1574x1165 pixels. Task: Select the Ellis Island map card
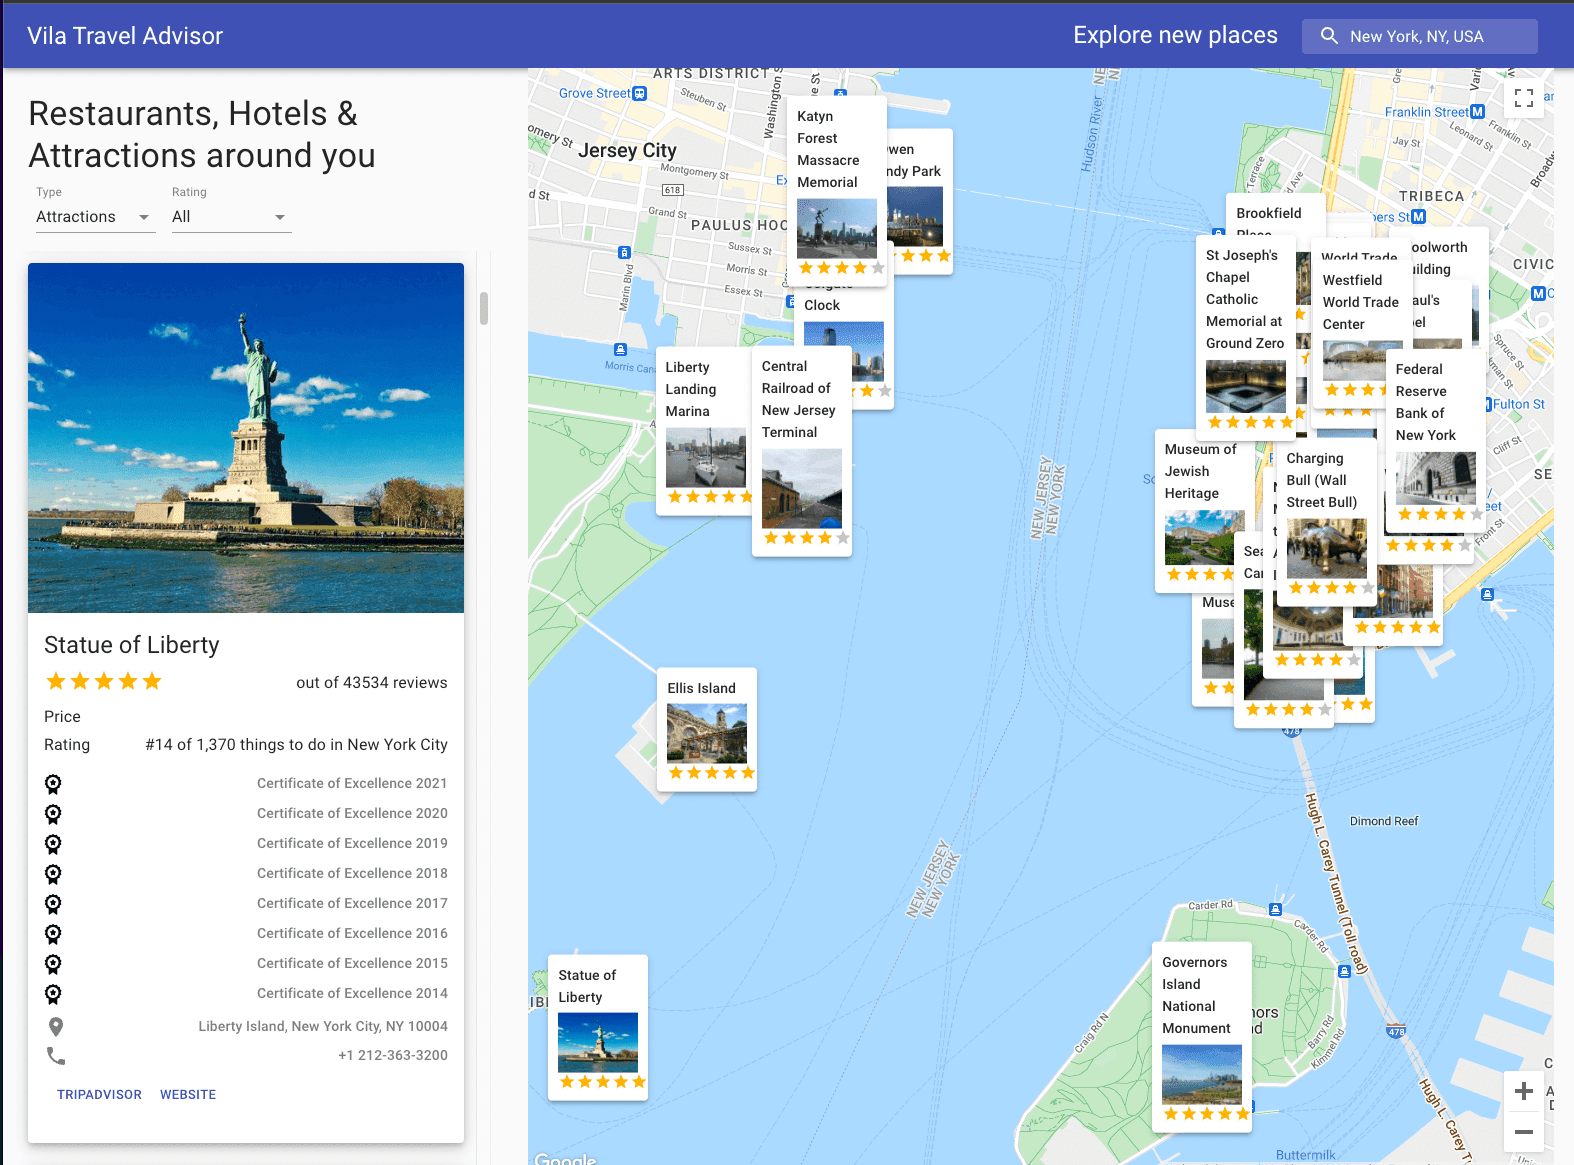point(707,730)
